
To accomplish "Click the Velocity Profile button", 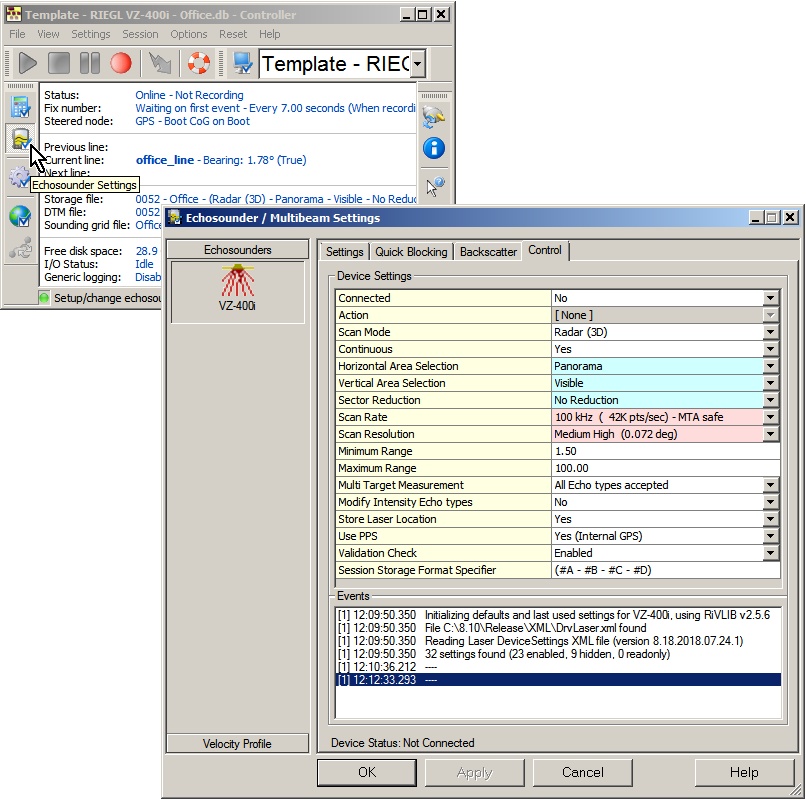I will pos(237,743).
